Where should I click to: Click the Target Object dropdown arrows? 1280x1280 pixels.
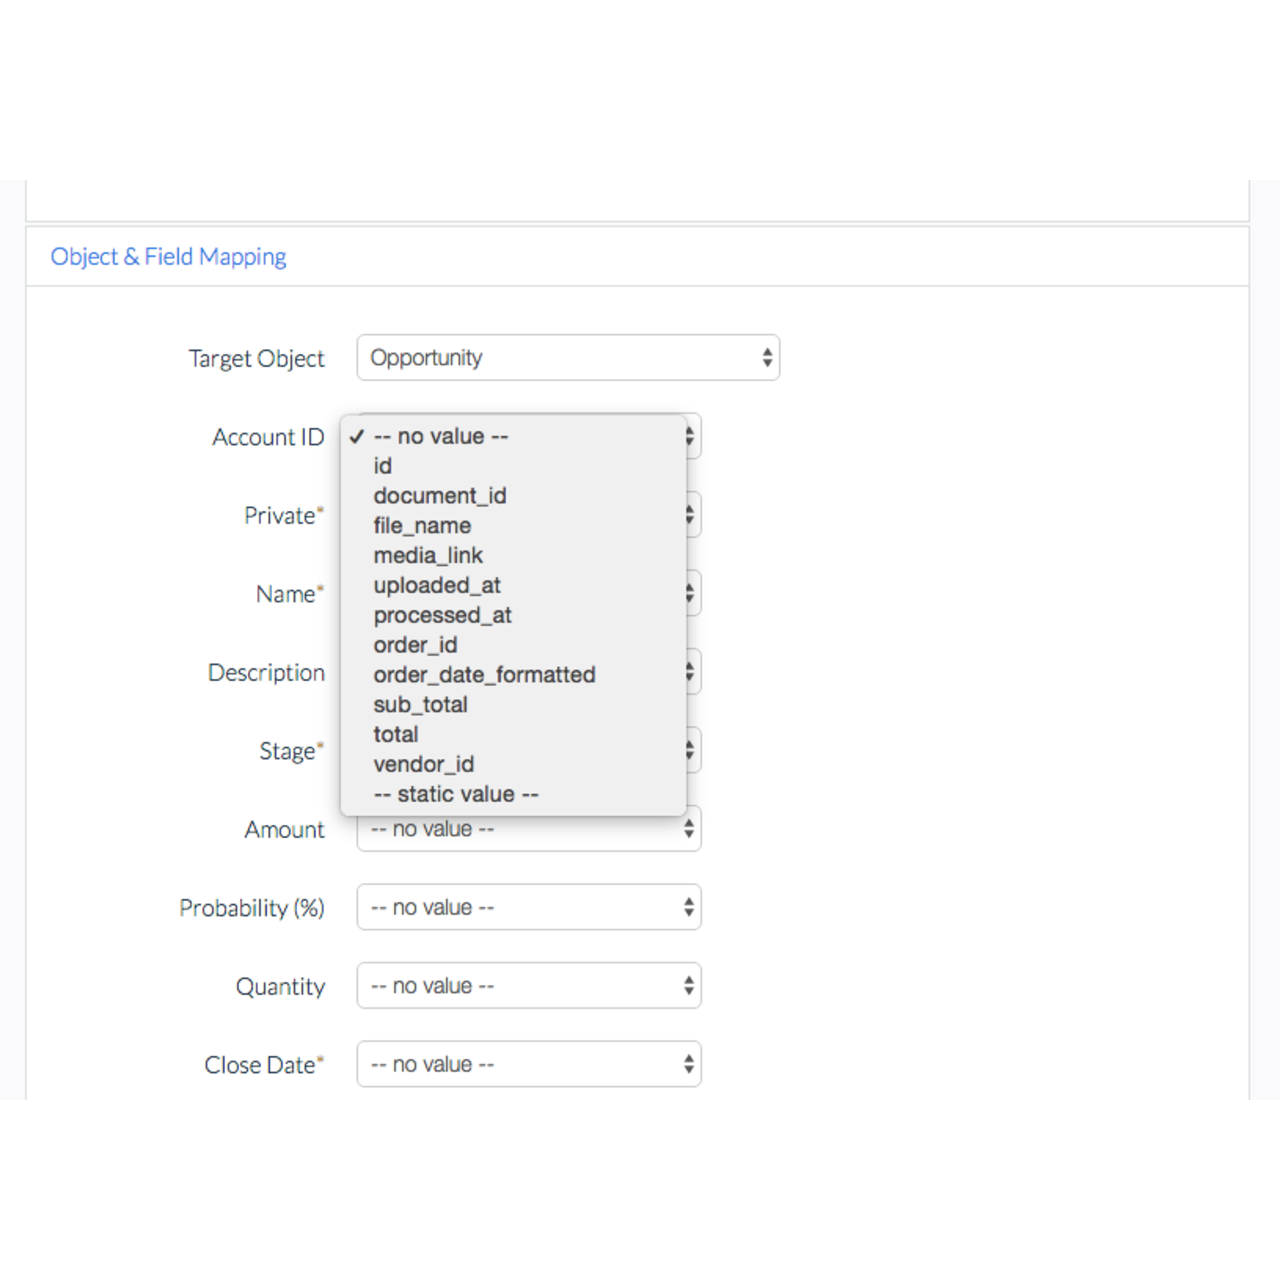pyautogui.click(x=767, y=358)
